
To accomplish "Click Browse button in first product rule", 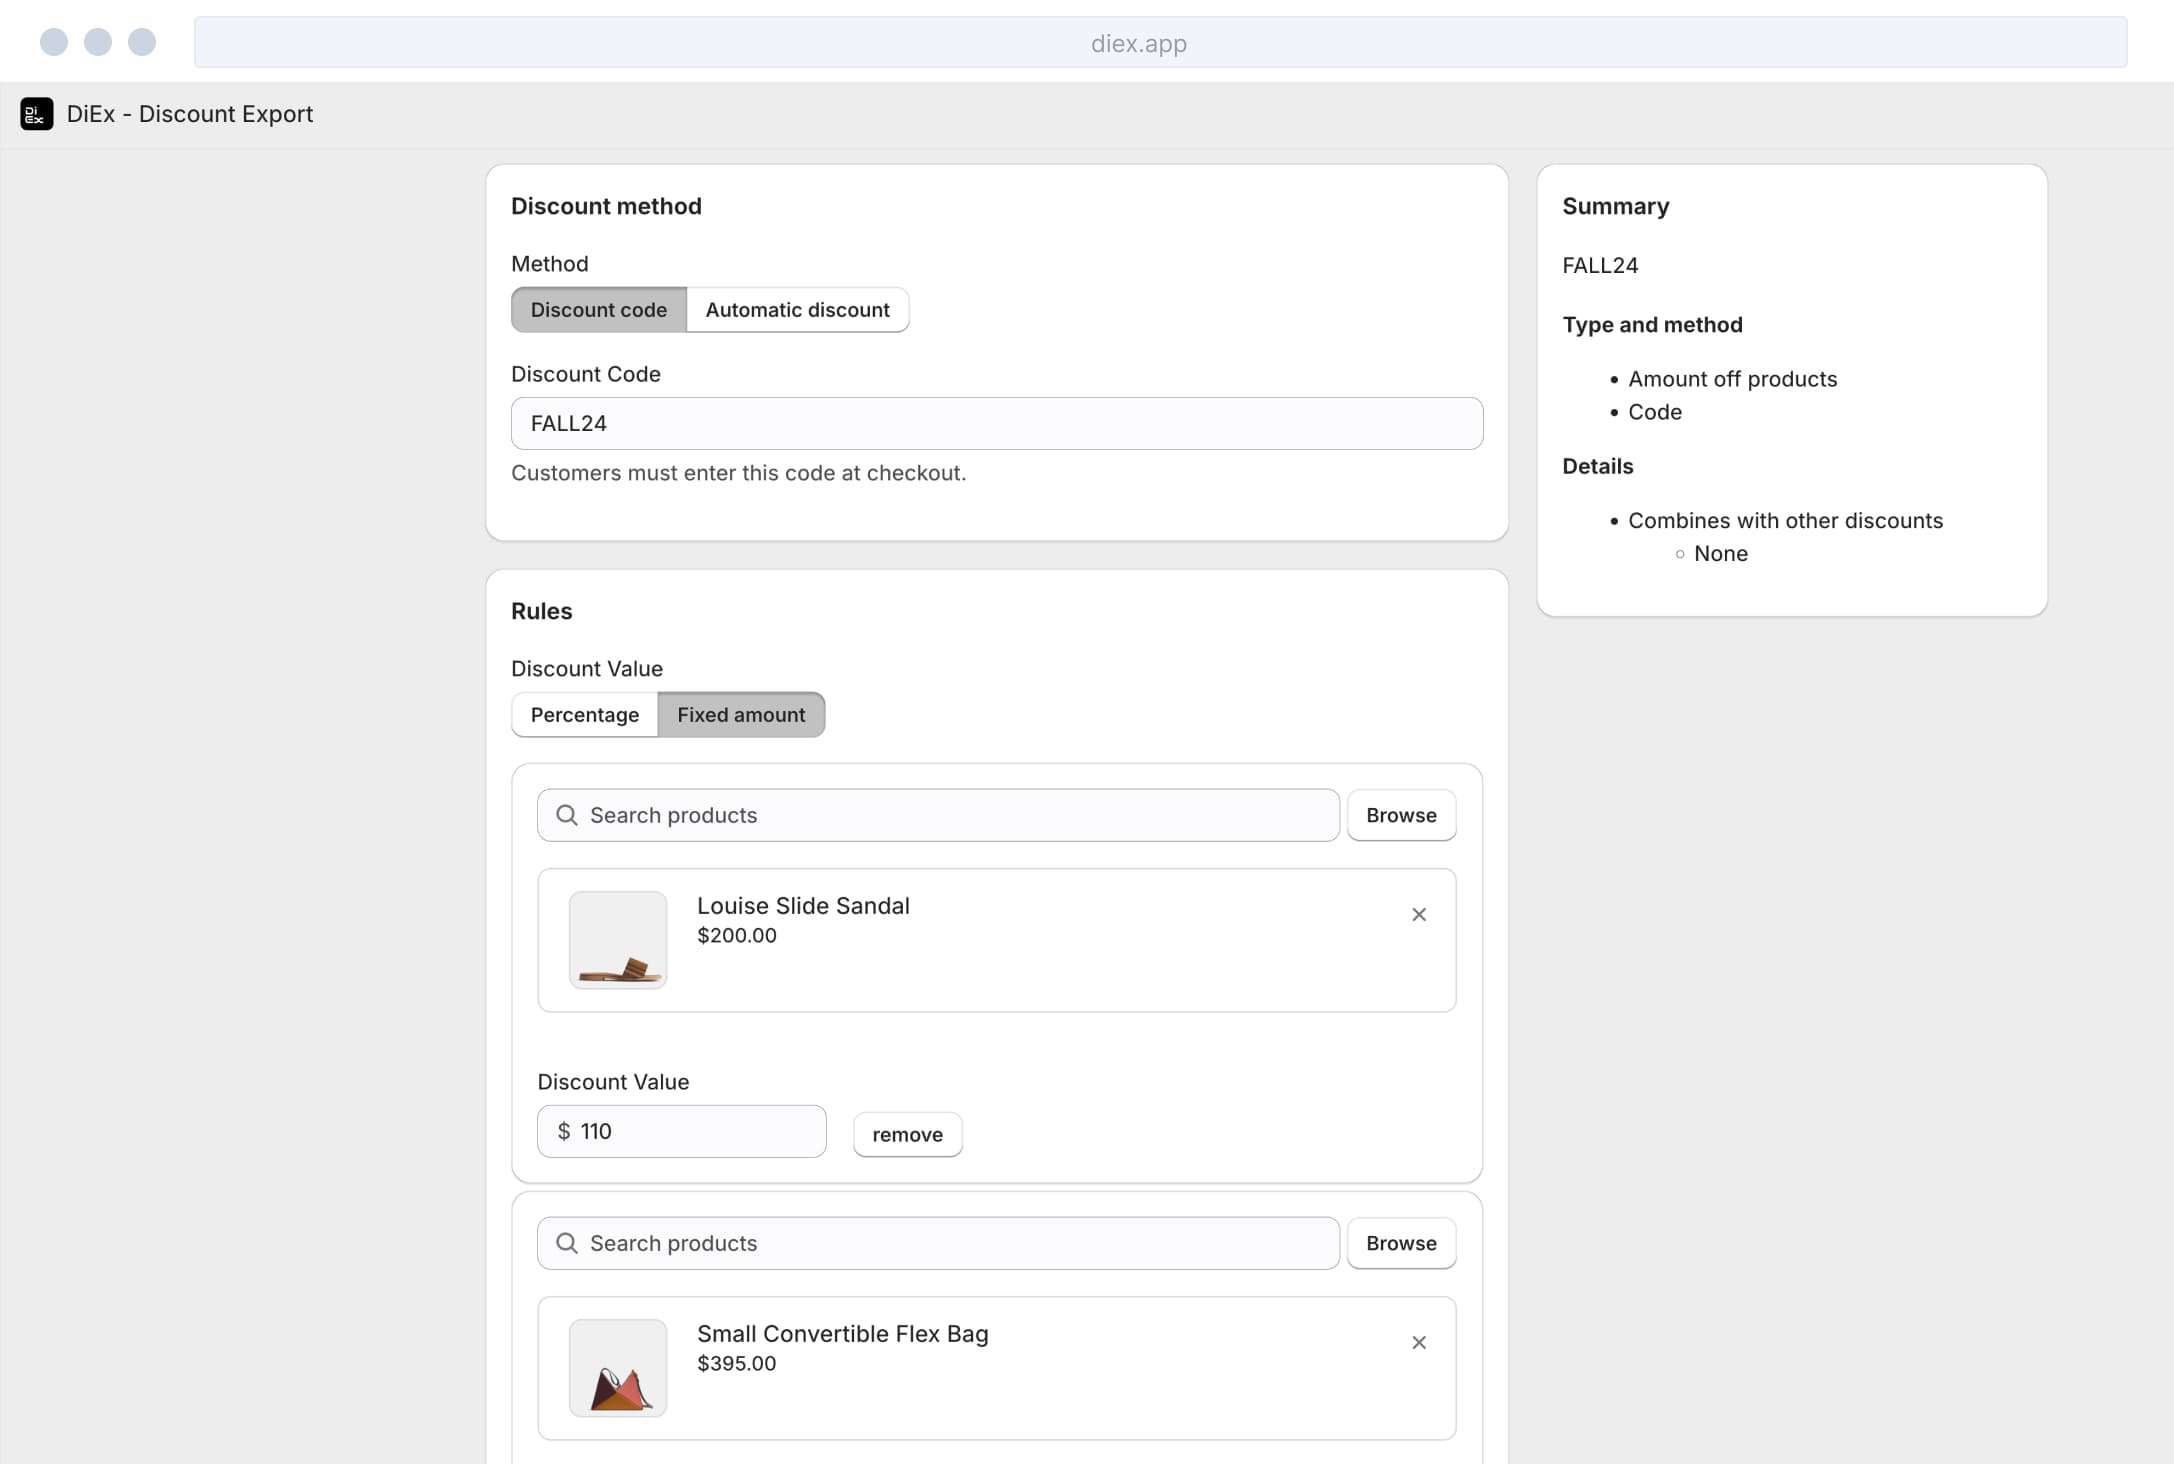I will click(x=1400, y=815).
